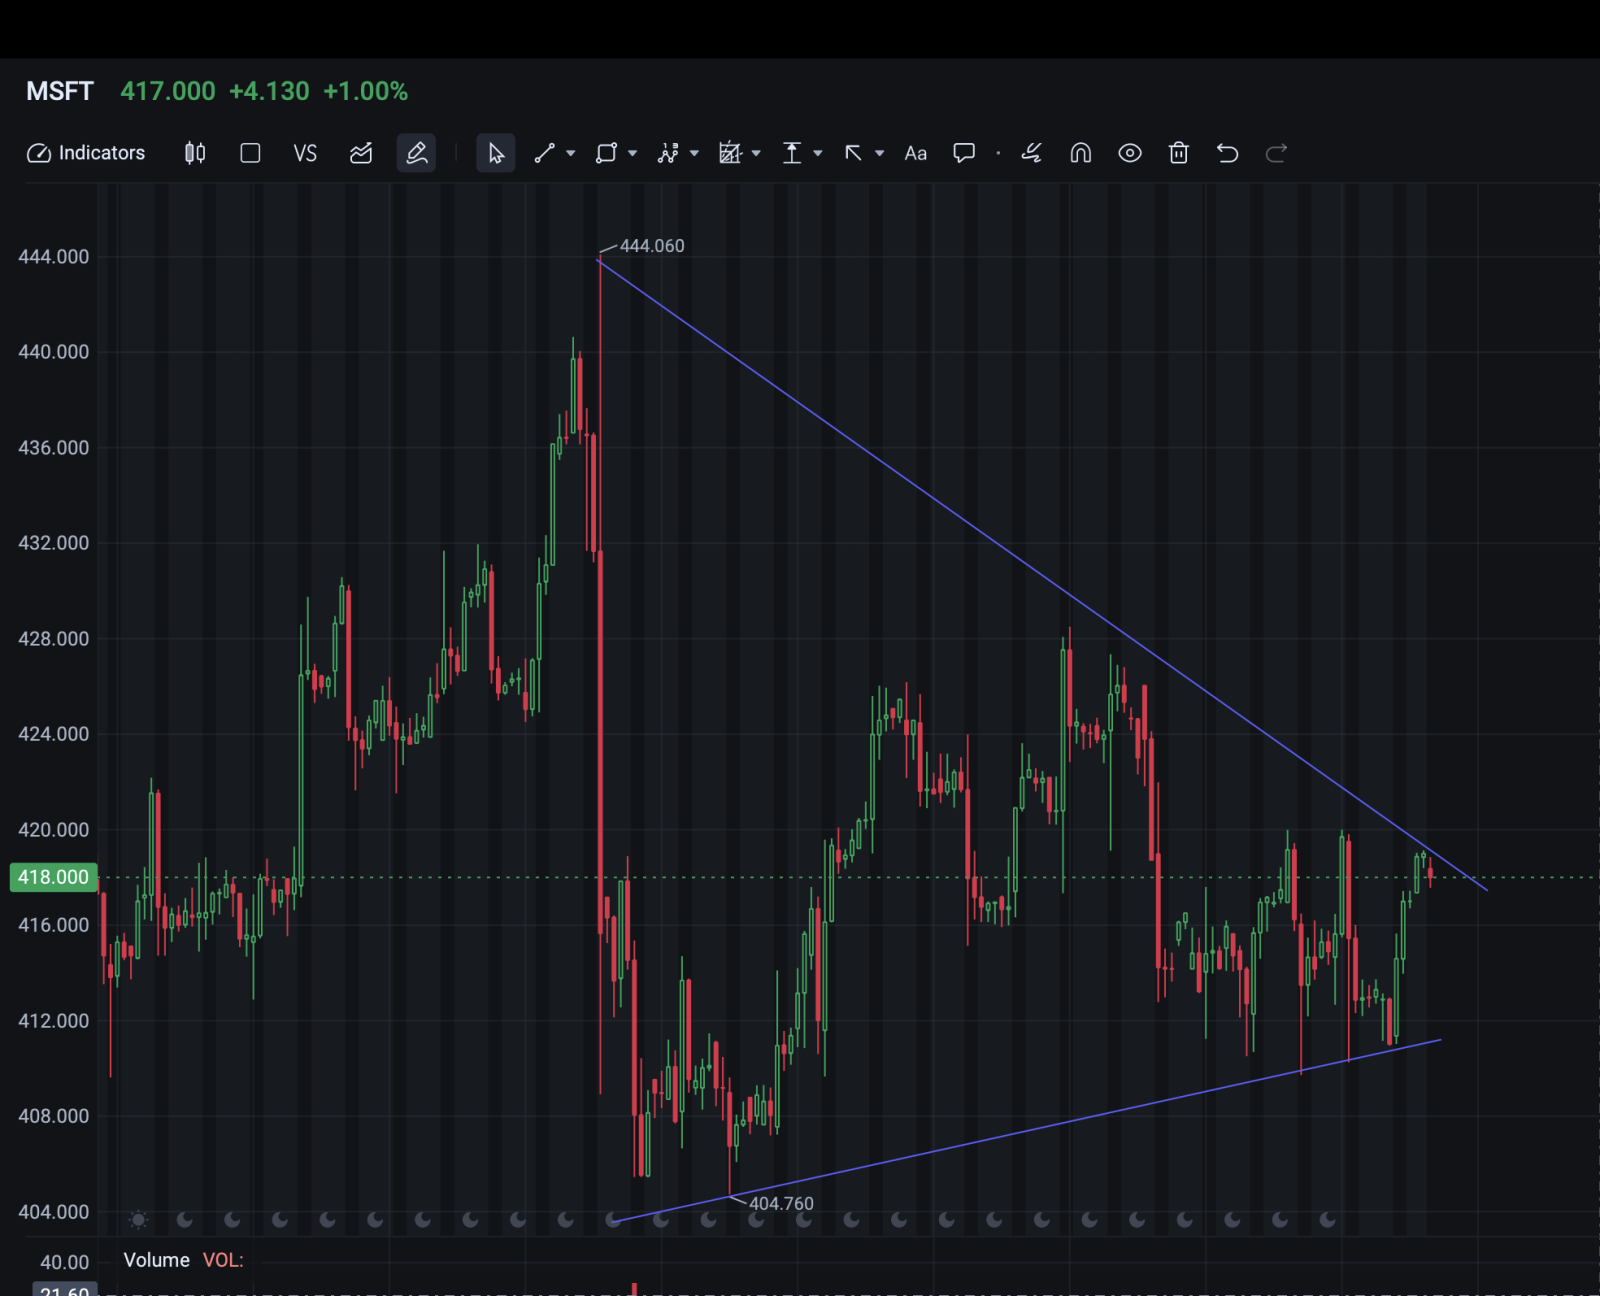Expand the line tools dropdown arrow
This screenshot has width=1600, height=1296.
[571, 153]
